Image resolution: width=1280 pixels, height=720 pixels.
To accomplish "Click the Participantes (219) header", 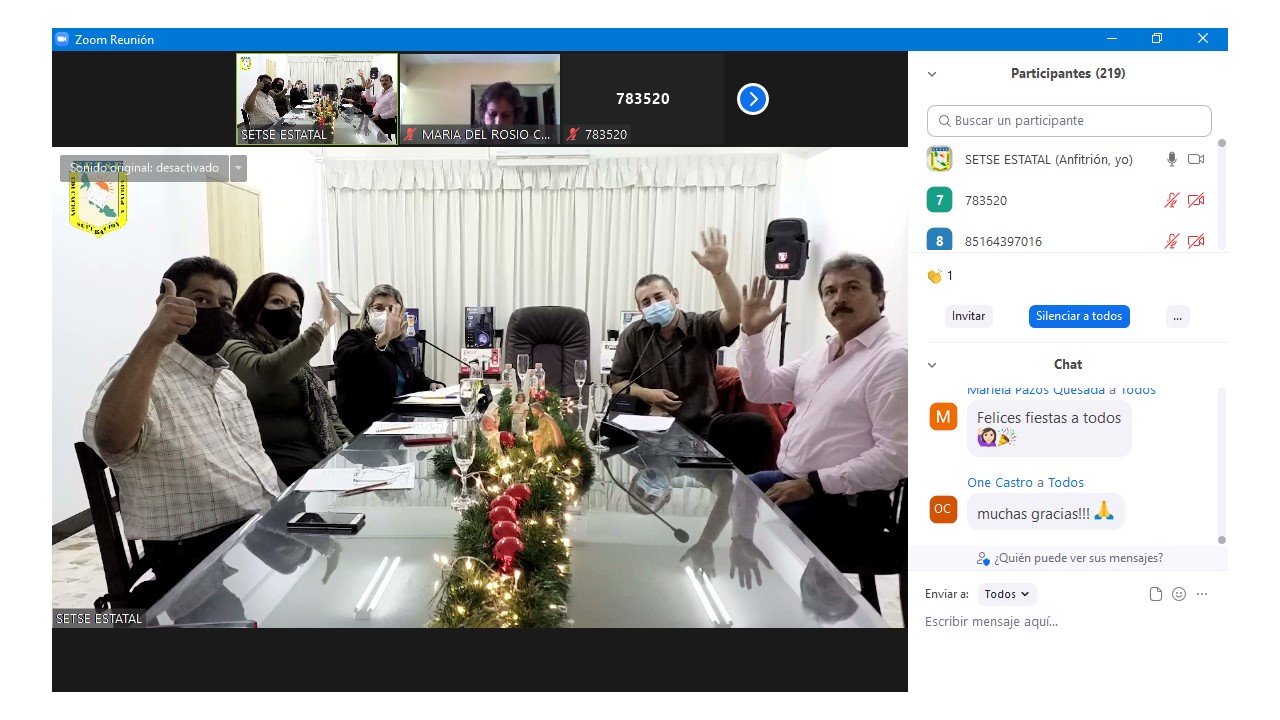I will tap(1068, 74).
